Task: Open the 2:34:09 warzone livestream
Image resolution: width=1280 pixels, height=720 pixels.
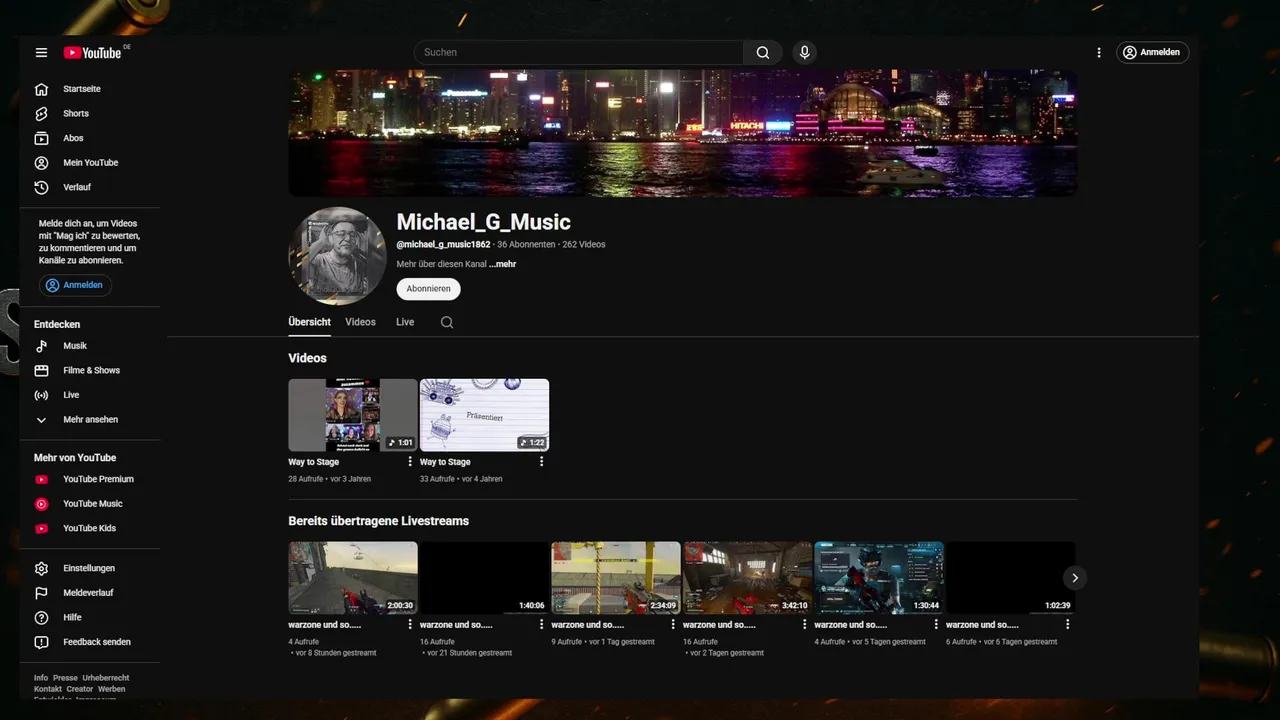Action: pos(616,578)
